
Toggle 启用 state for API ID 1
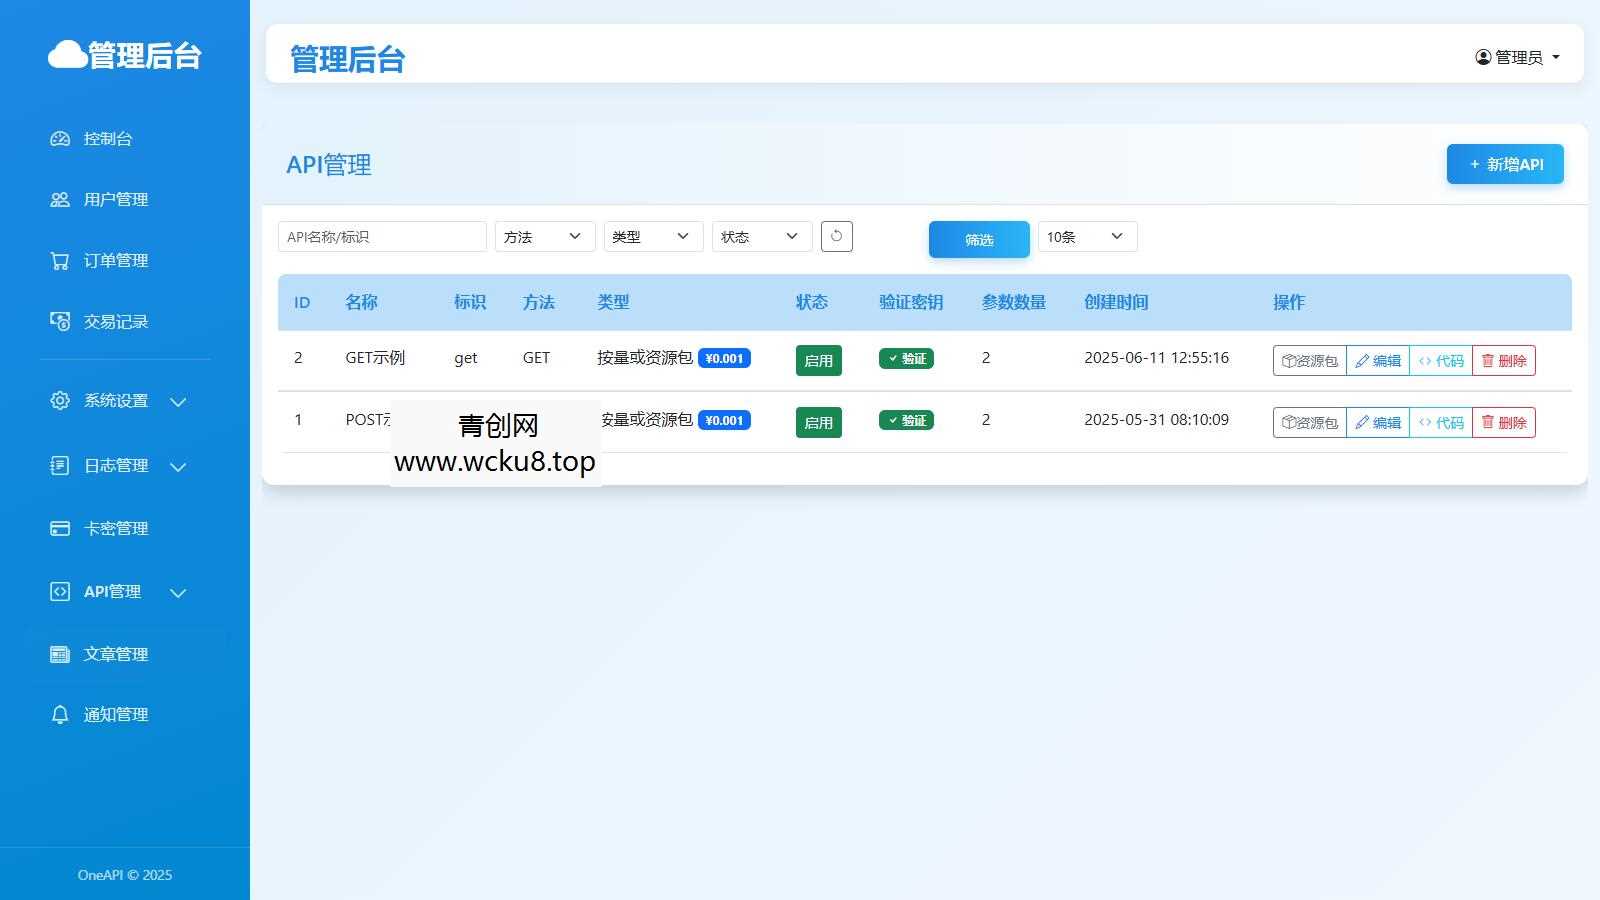(818, 422)
